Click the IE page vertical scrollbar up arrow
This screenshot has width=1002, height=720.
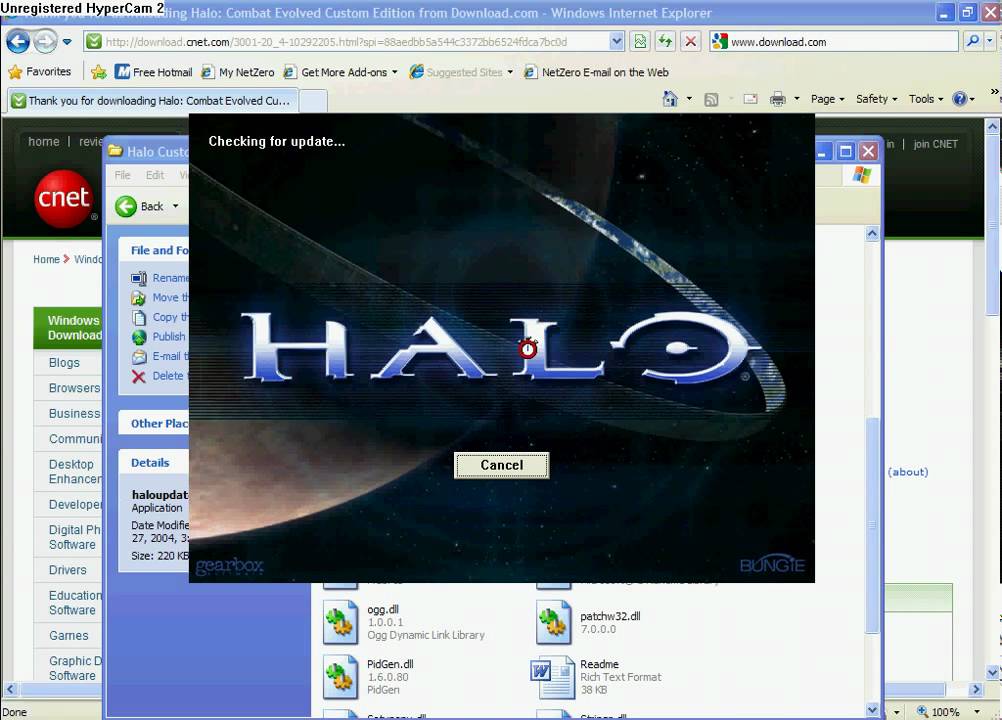click(x=992, y=126)
